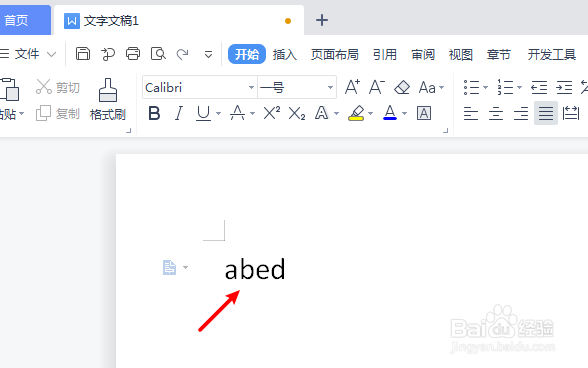Select the 文字文稿1 document tab
The image size is (588, 368).
coord(179,20)
